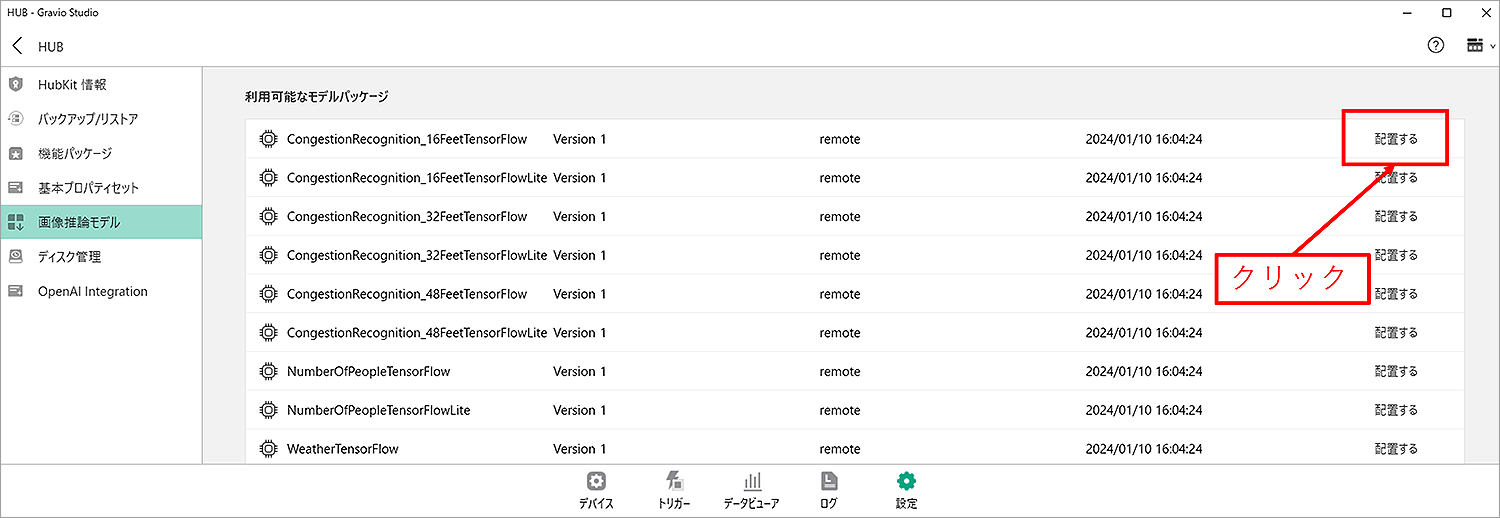
Task: Select the CongestionRecognition_32FeetTensorFlowLite model name
Action: (417, 255)
